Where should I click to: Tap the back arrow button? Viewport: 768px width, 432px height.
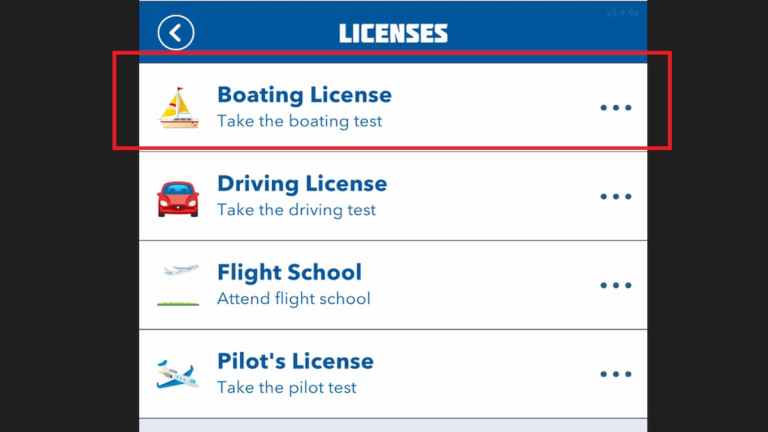pos(176,32)
